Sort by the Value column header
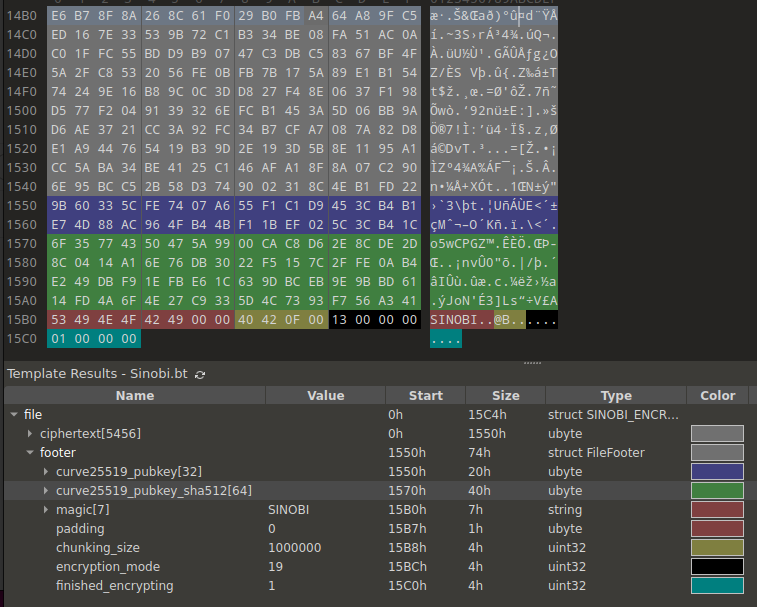This screenshot has height=607, width=757. pos(325,395)
